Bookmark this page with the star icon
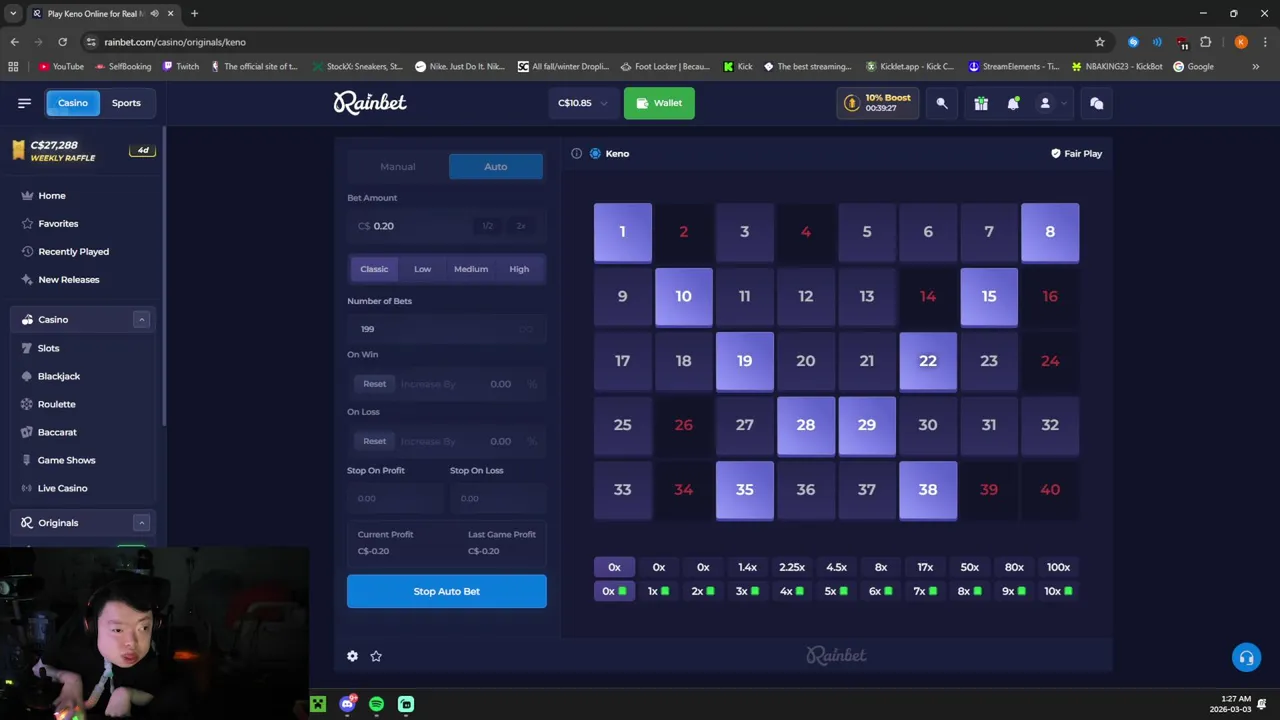This screenshot has height=720, width=1280. point(1100,42)
